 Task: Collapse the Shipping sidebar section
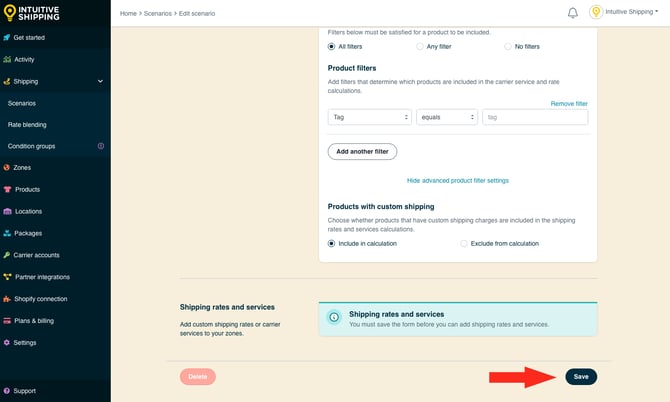[100, 81]
